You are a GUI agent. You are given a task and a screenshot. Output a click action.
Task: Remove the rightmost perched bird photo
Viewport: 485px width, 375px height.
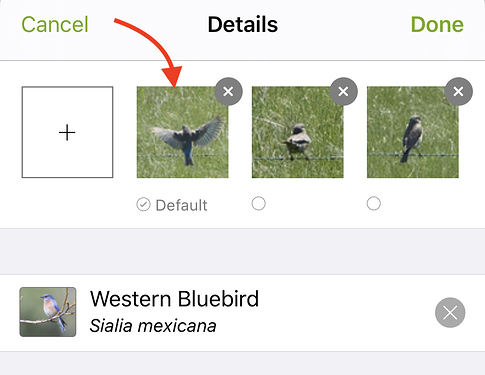pyautogui.click(x=459, y=91)
